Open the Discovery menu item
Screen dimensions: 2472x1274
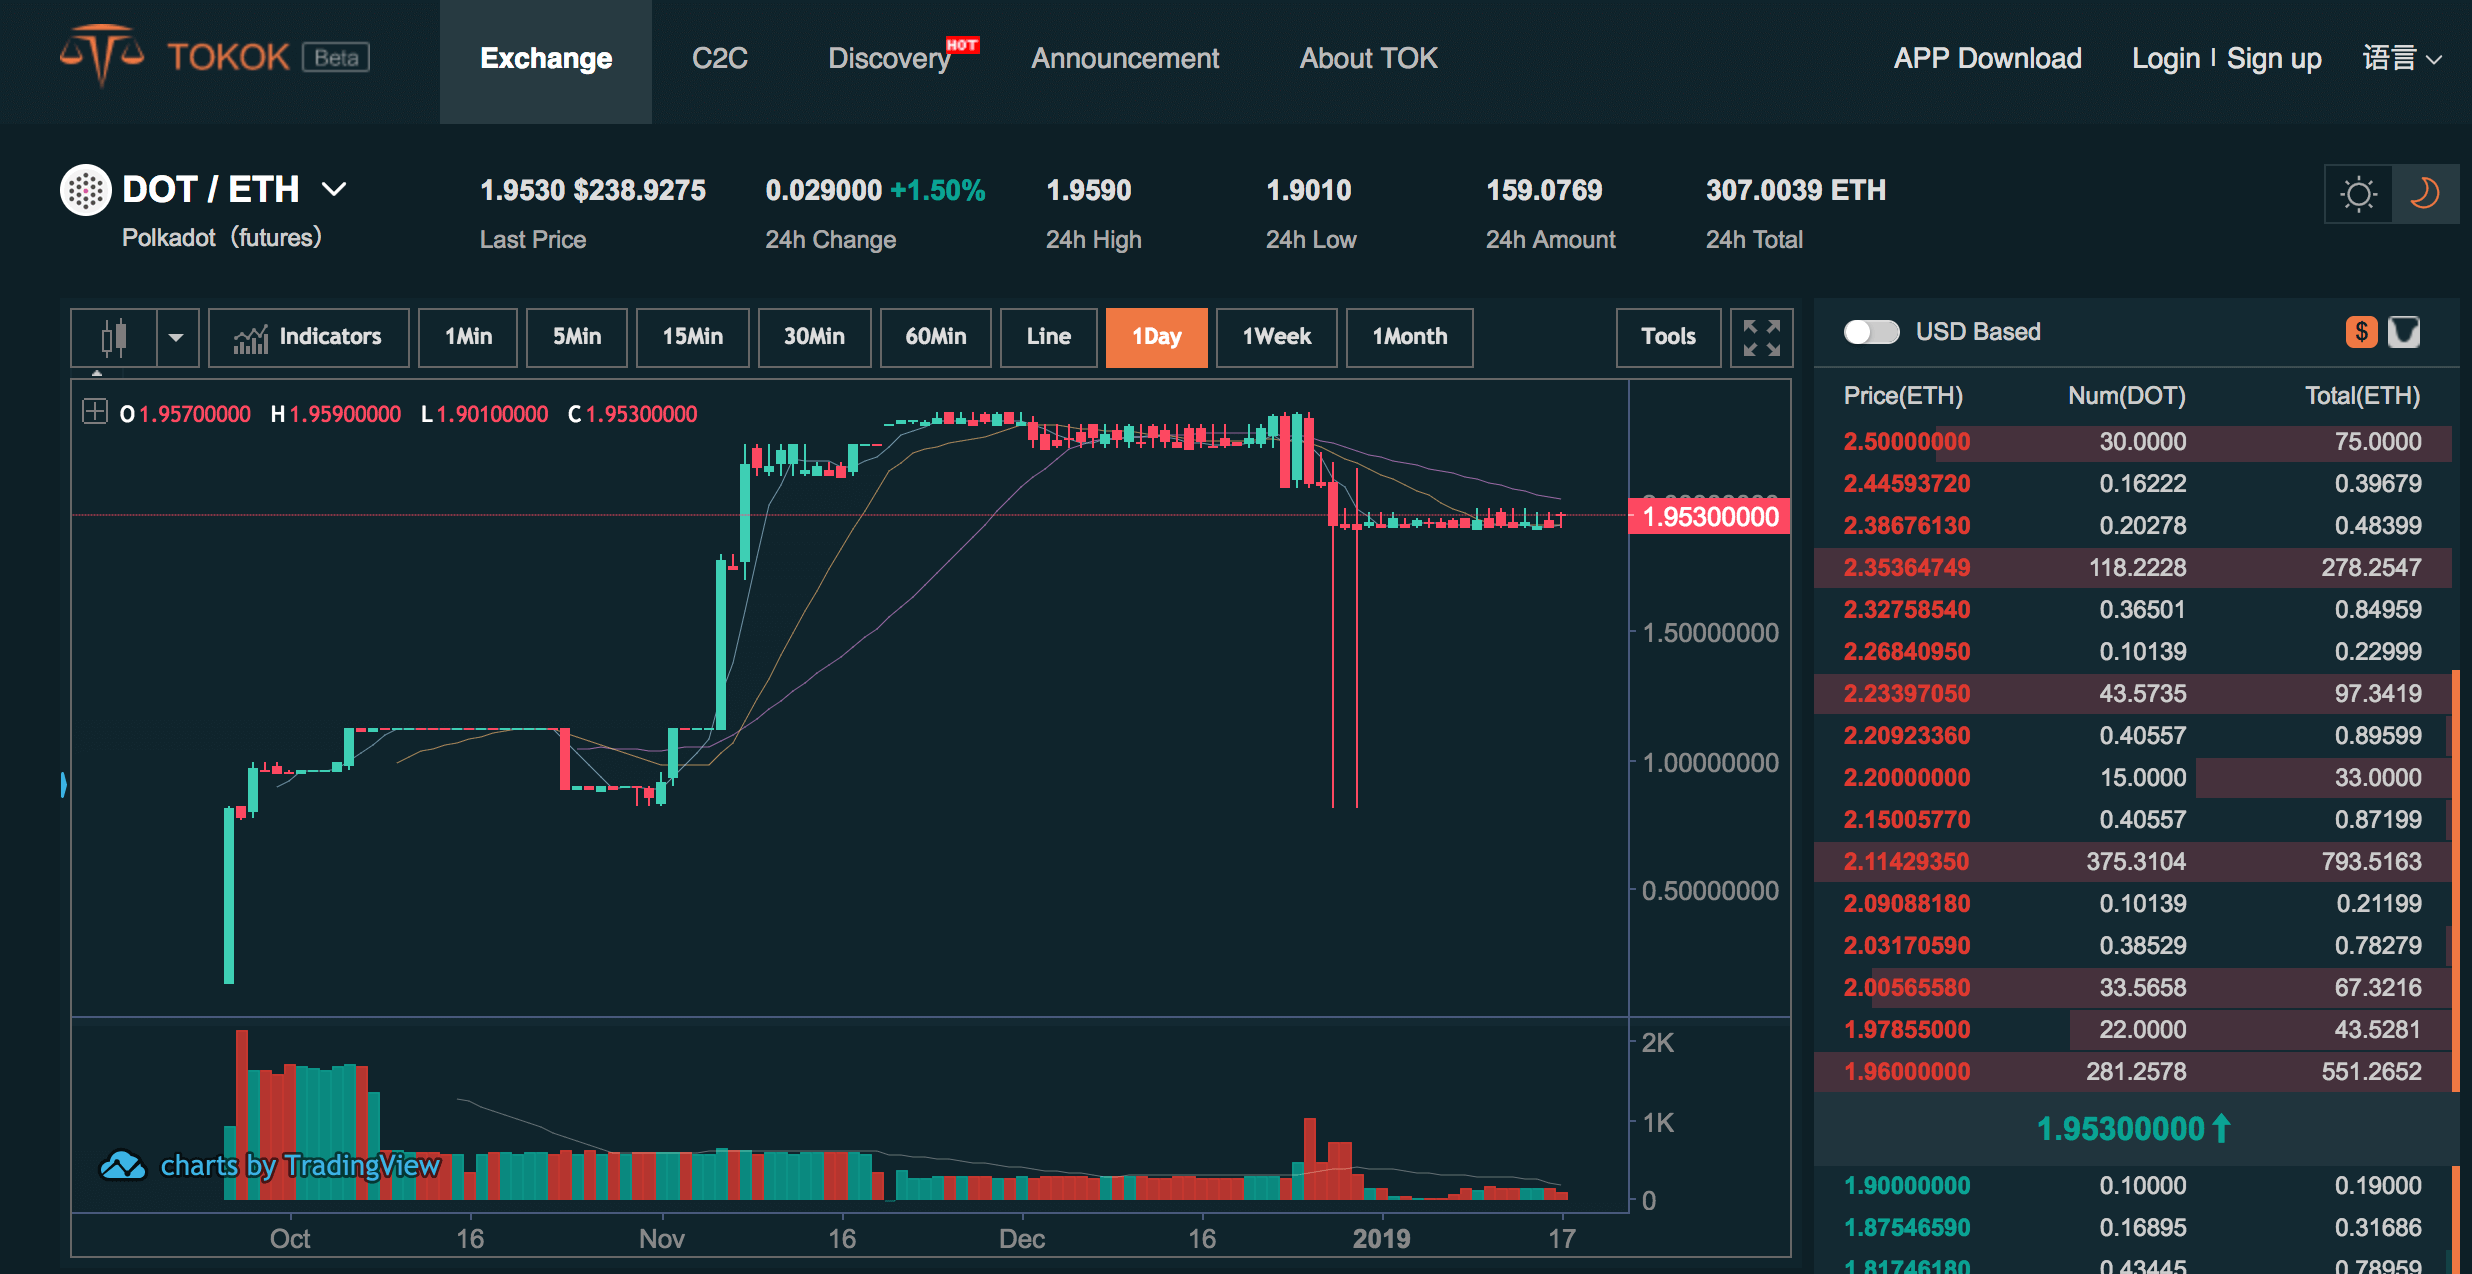(x=889, y=59)
